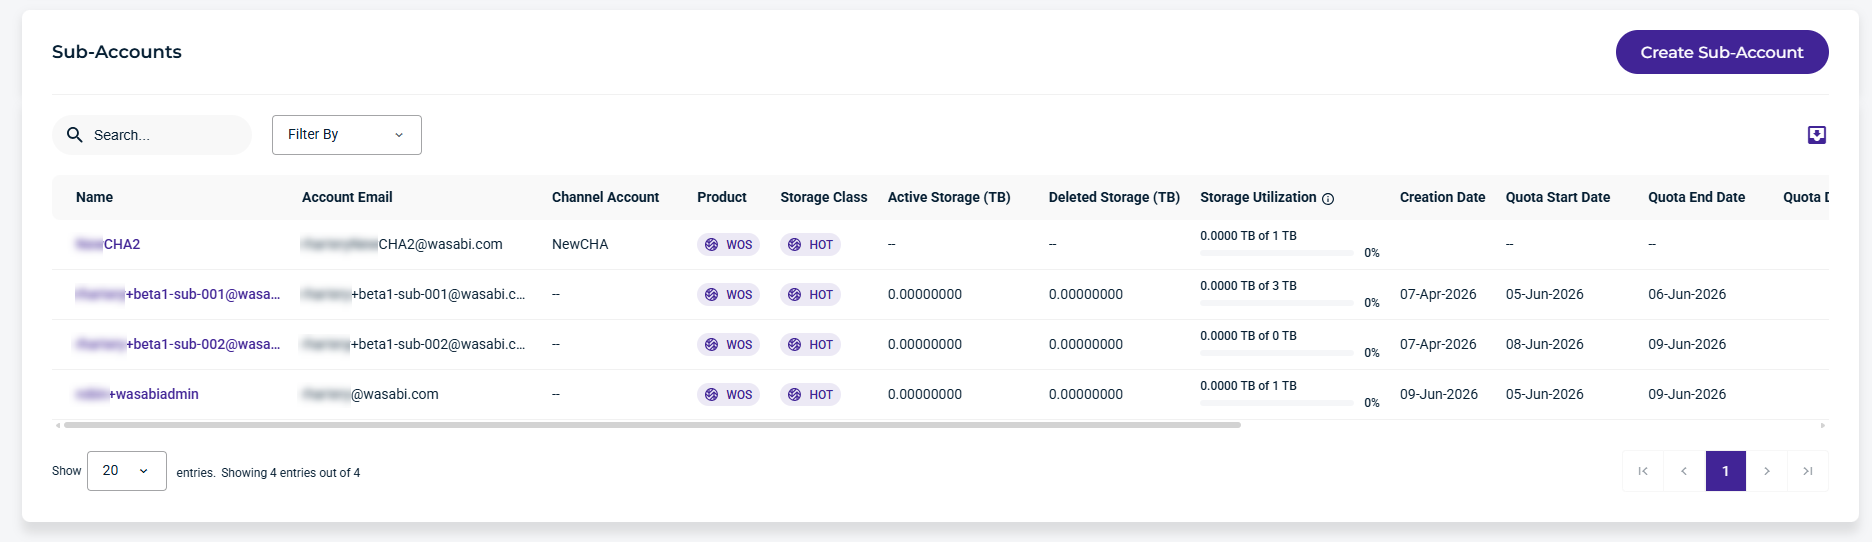Image resolution: width=1872 pixels, height=542 pixels.
Task: Click the HOT storage class badge for wasabiadmin
Action: (810, 395)
